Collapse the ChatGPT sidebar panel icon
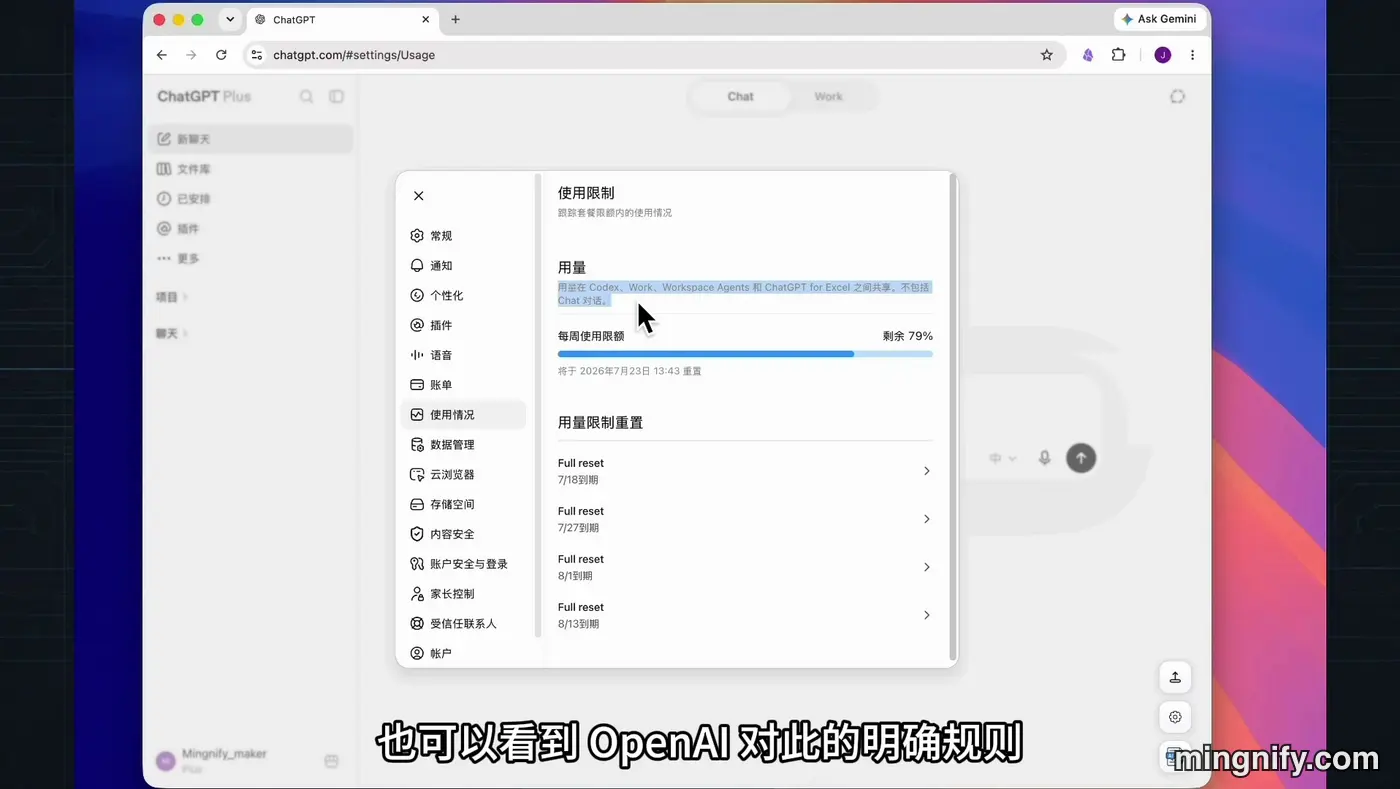This screenshot has height=789, width=1400. (337, 97)
